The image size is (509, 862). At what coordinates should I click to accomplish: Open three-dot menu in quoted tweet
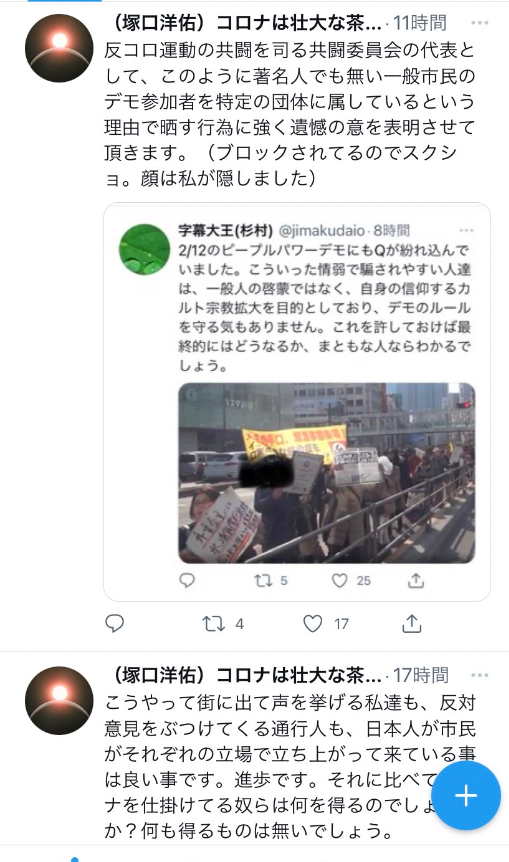click(466, 230)
